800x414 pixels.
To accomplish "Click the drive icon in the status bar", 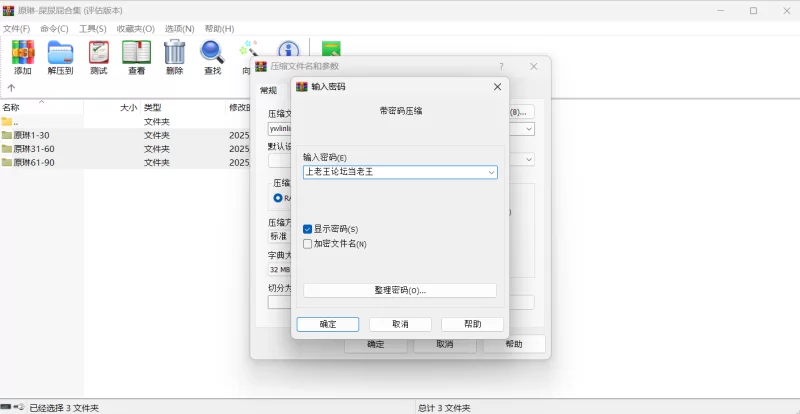I will 6,407.
